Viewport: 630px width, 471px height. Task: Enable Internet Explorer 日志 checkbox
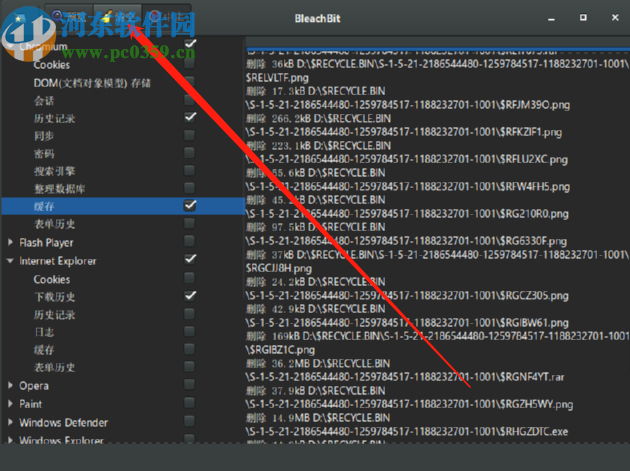[x=190, y=332]
